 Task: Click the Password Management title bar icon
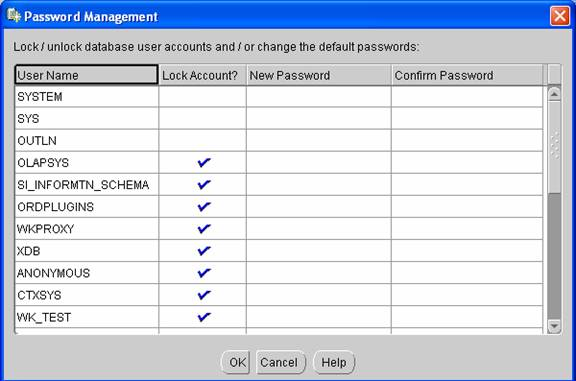(x=14, y=16)
